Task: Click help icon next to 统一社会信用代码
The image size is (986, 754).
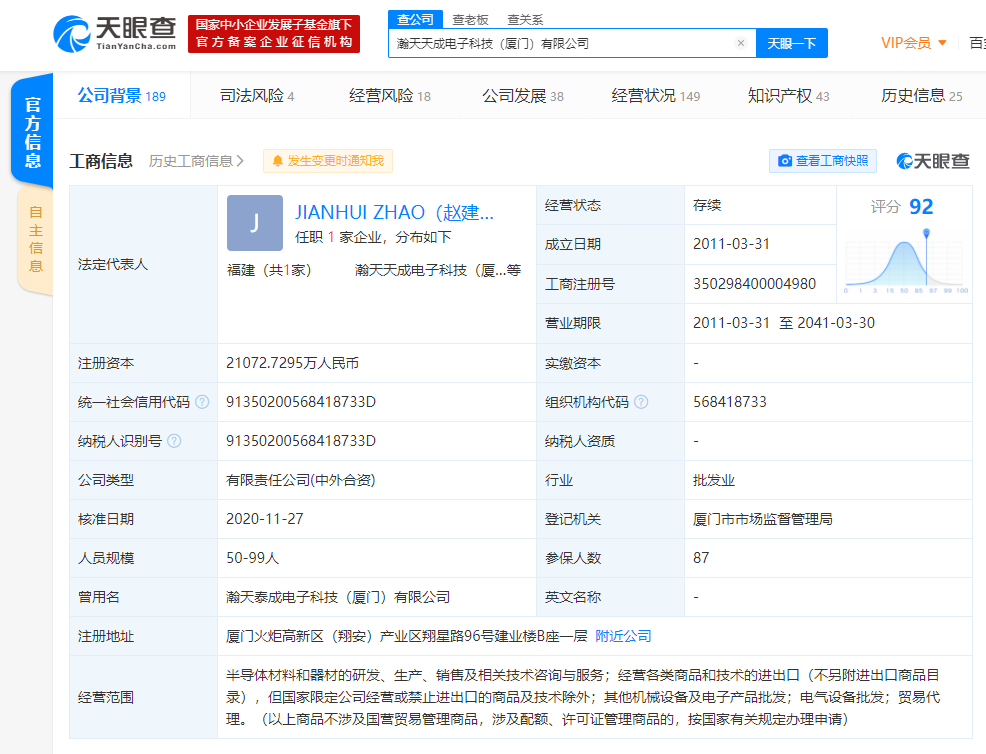Action: click(202, 402)
